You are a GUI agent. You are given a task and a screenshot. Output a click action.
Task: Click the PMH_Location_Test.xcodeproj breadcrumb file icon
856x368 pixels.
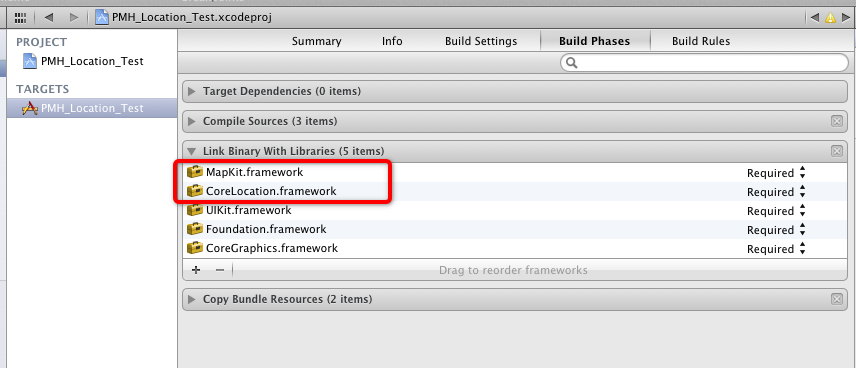[x=102, y=17]
